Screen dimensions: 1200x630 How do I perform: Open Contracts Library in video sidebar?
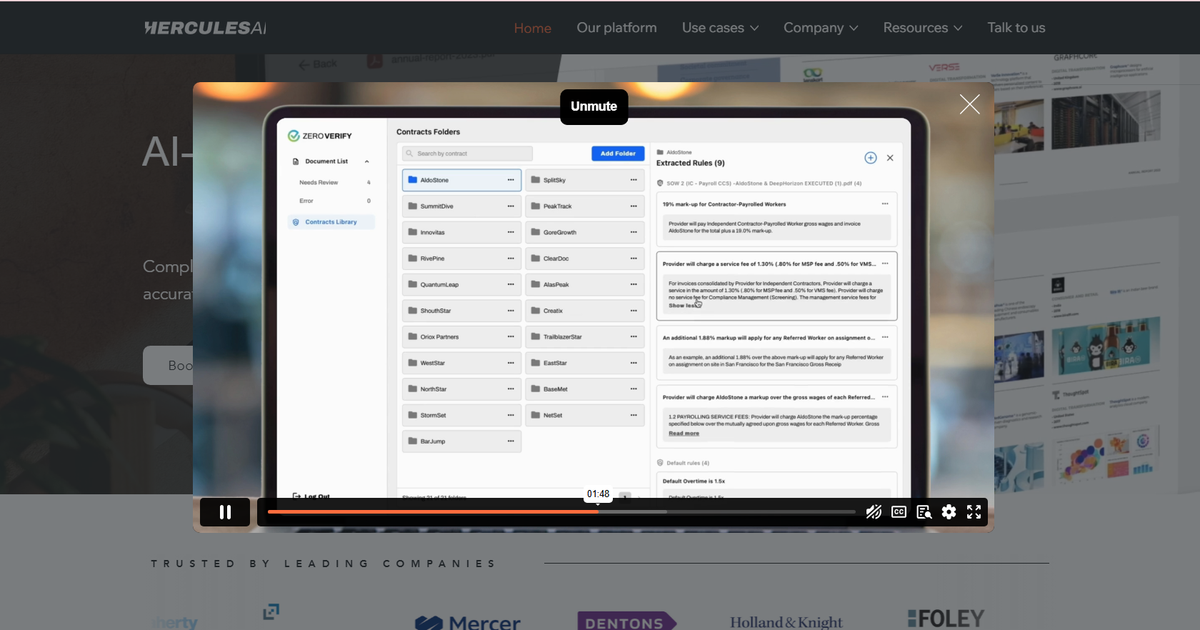tap(331, 222)
